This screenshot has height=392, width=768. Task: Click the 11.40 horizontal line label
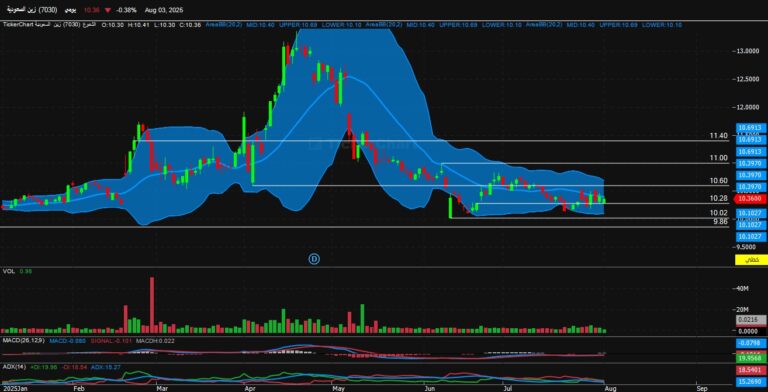719,136
